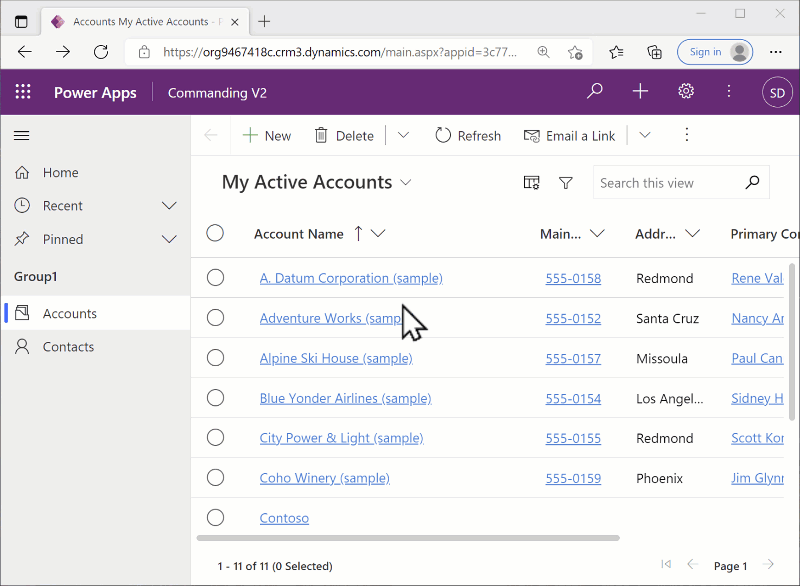The height and width of the screenshot is (586, 800).
Task: Open browser favorites list icon
Action: [x=616, y=52]
